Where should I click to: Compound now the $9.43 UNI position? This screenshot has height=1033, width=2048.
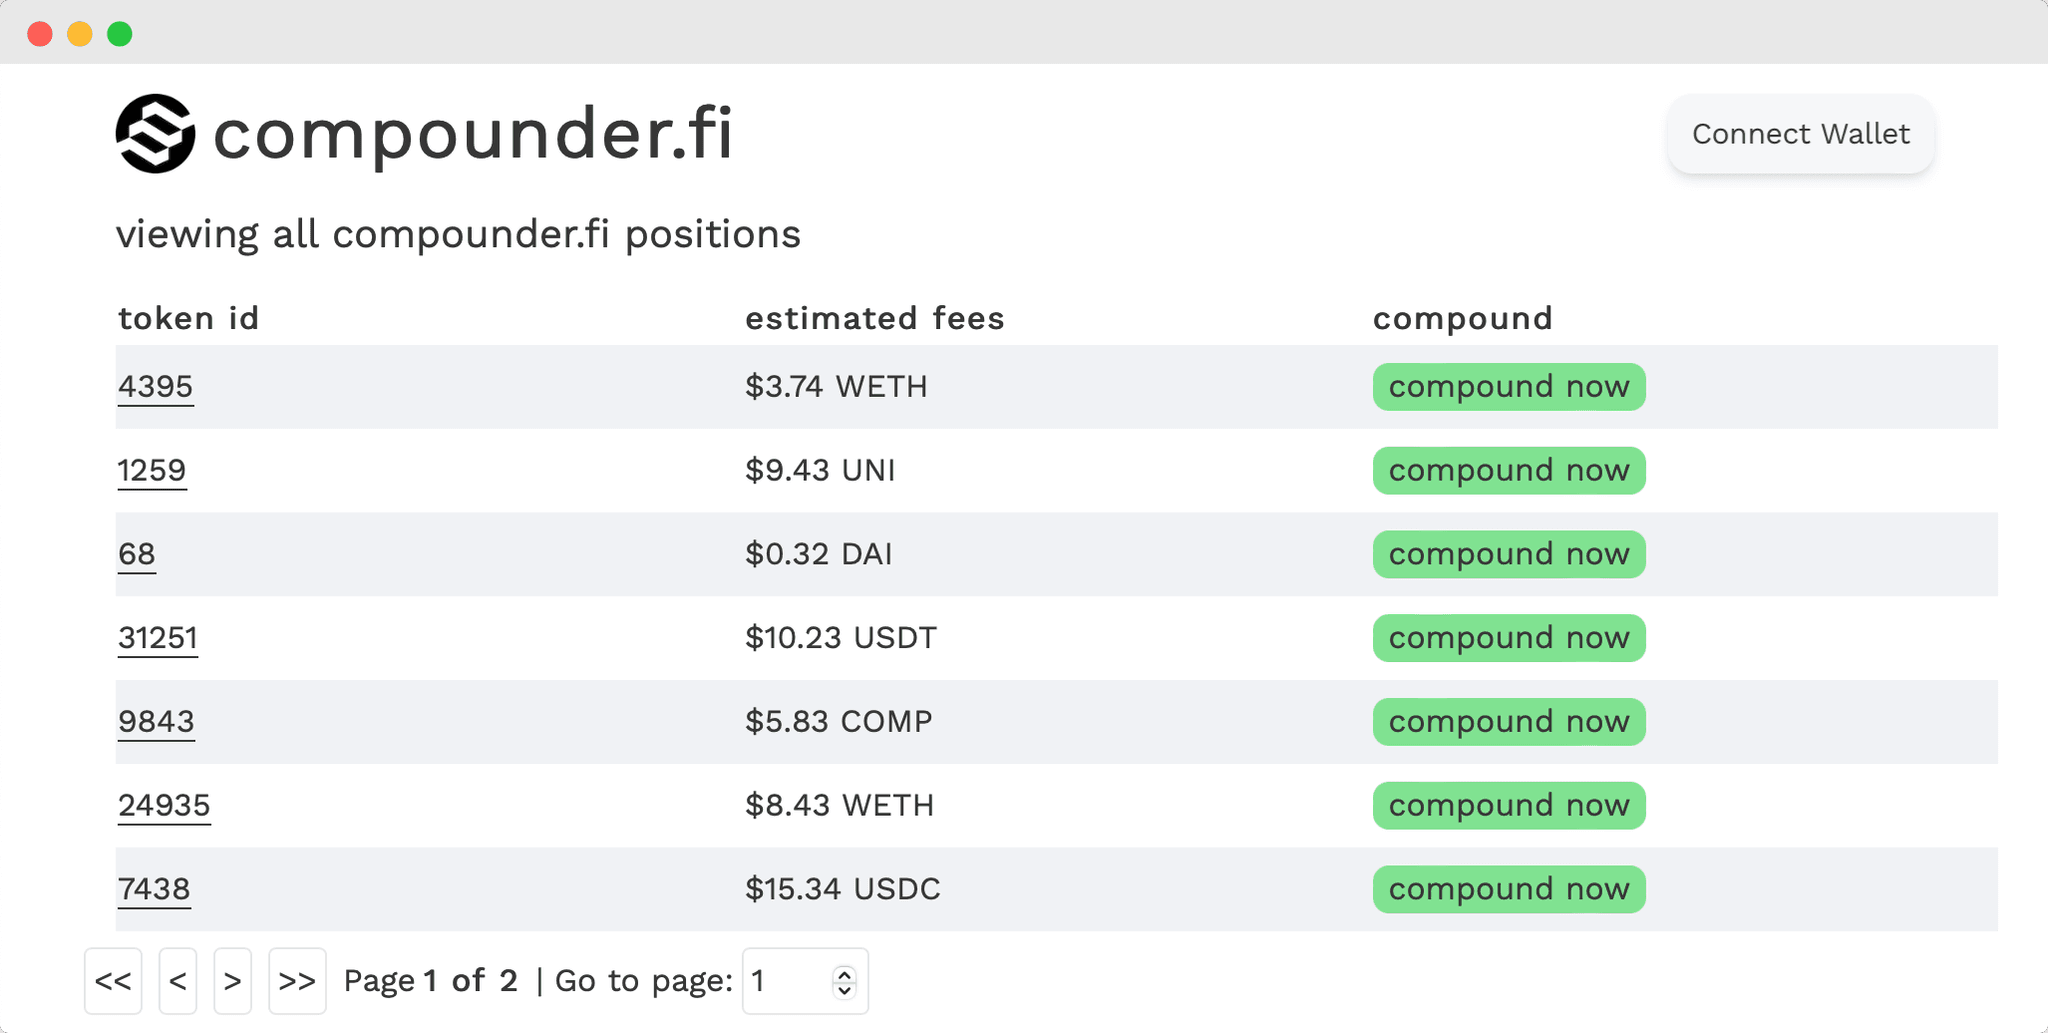1509,471
